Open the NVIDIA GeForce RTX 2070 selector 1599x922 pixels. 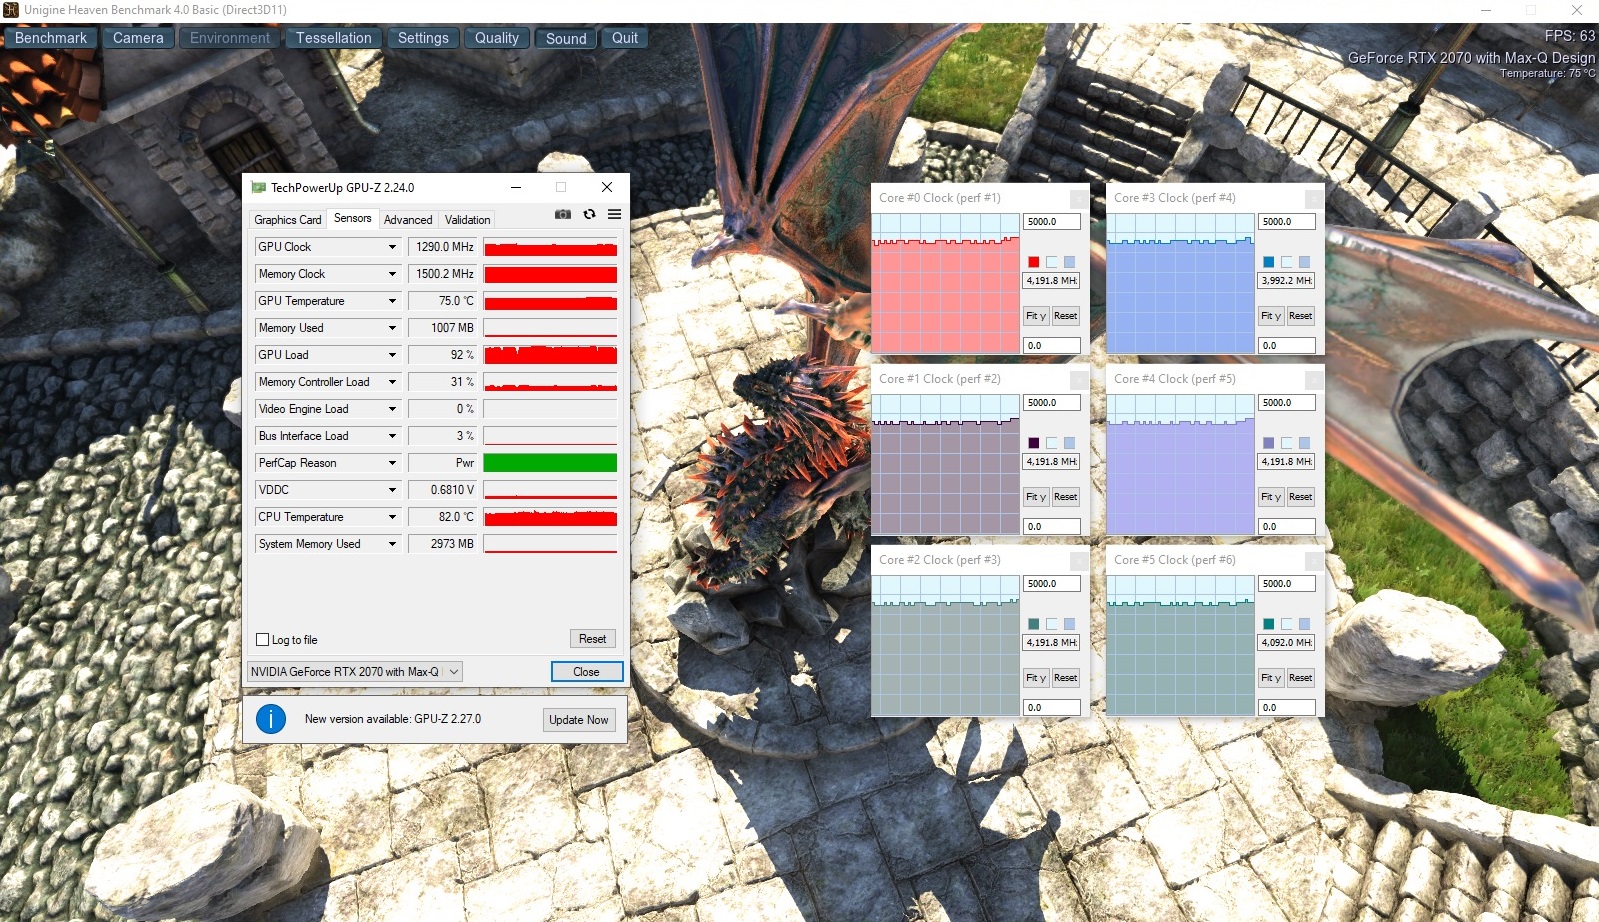pos(355,672)
